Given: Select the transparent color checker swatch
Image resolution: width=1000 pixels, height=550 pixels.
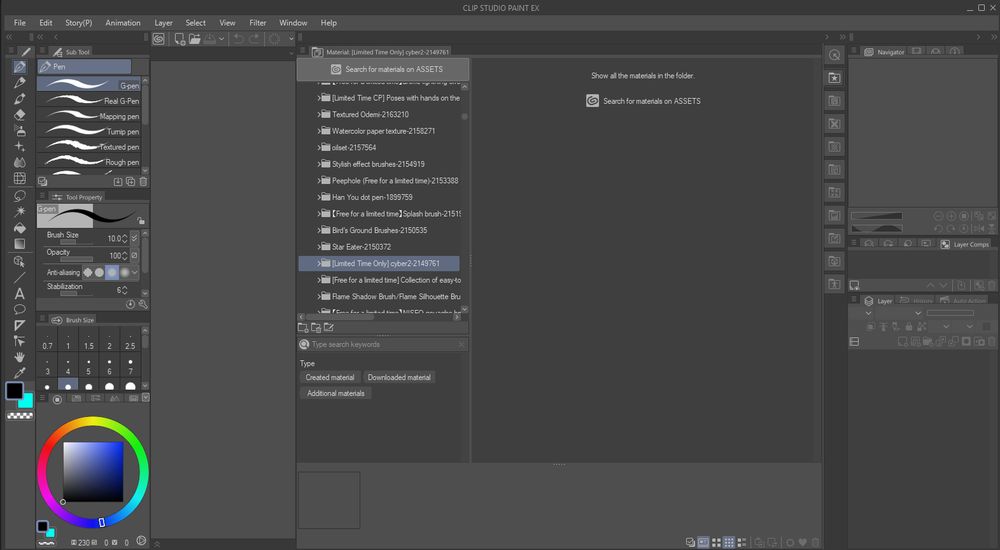Looking at the screenshot, I should coord(20,415).
